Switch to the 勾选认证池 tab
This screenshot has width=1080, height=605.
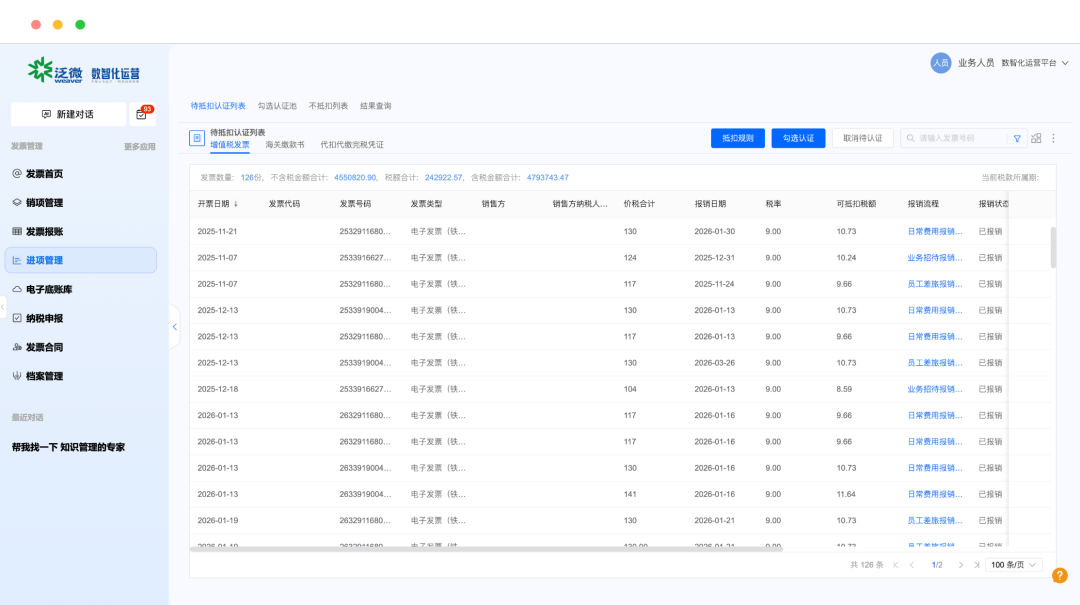(x=277, y=106)
